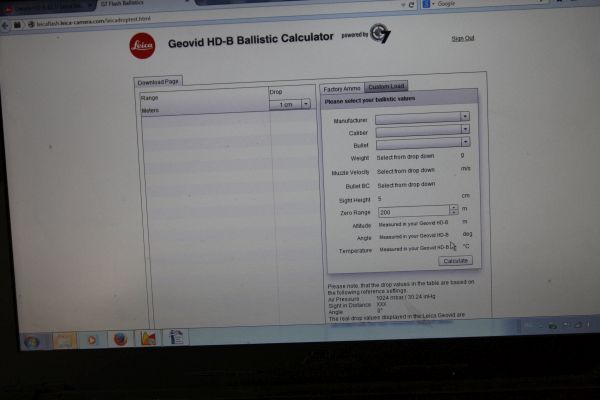Select the Download Page tab
This screenshot has height=400, width=600.
[158, 82]
